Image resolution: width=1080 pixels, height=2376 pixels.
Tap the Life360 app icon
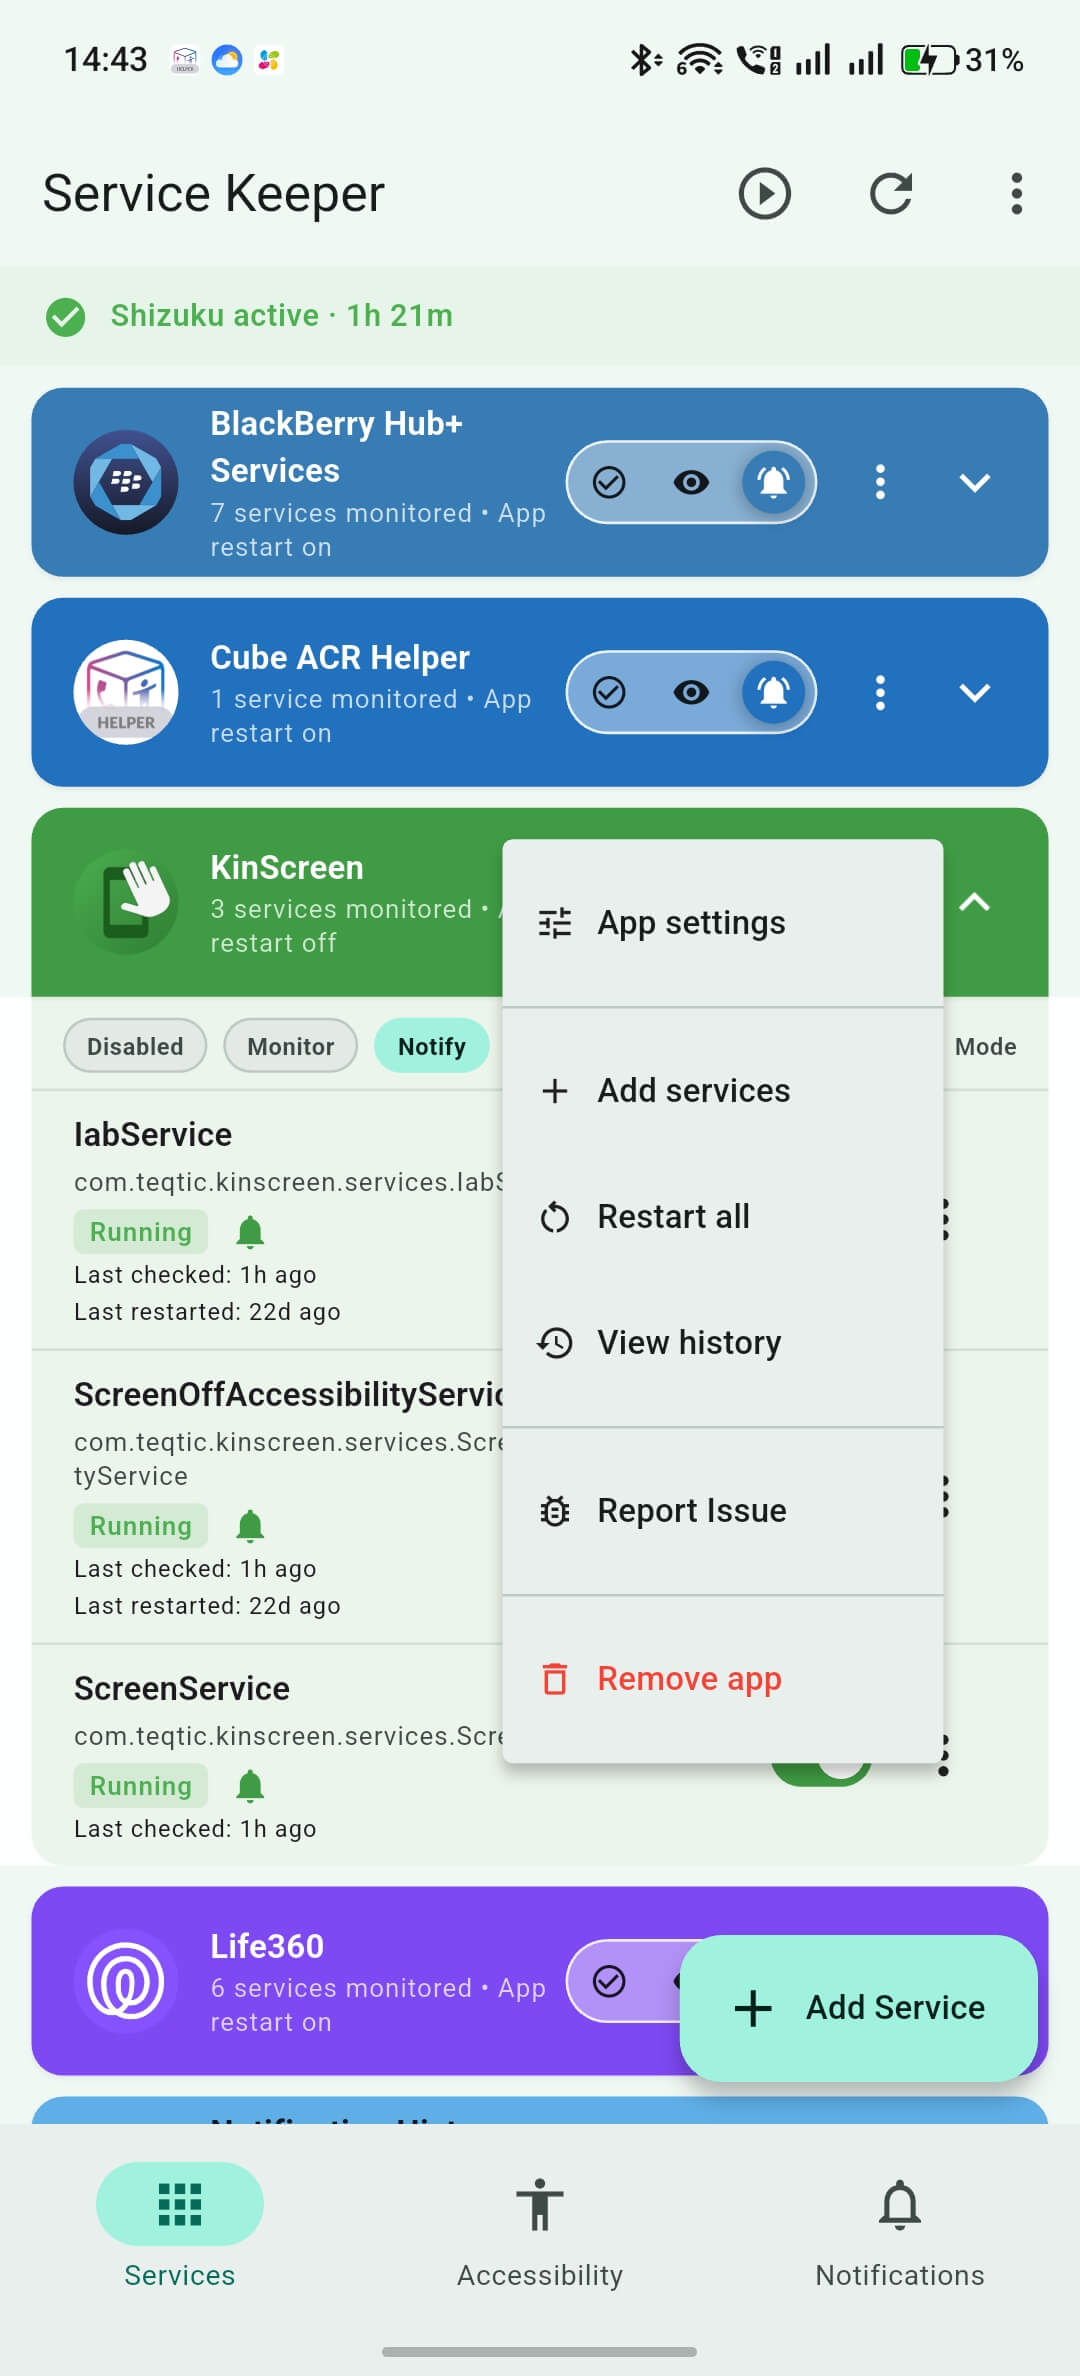pyautogui.click(x=126, y=1981)
